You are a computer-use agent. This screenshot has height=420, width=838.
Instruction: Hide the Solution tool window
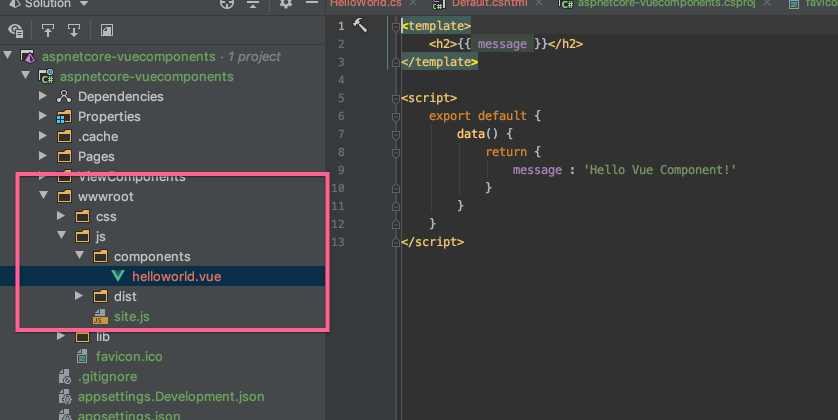tap(312, 3)
